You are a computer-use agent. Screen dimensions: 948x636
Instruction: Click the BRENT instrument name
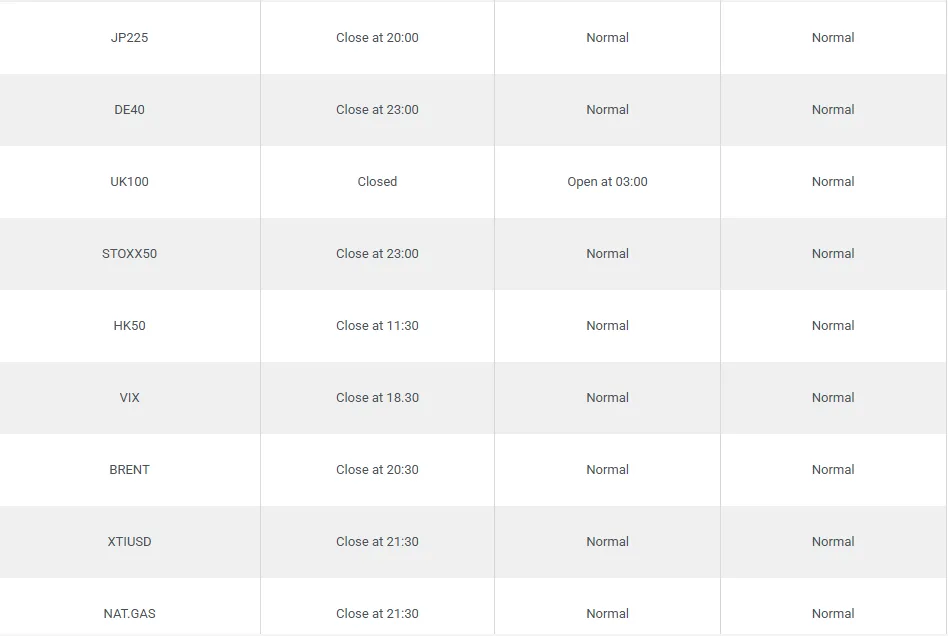click(x=129, y=470)
